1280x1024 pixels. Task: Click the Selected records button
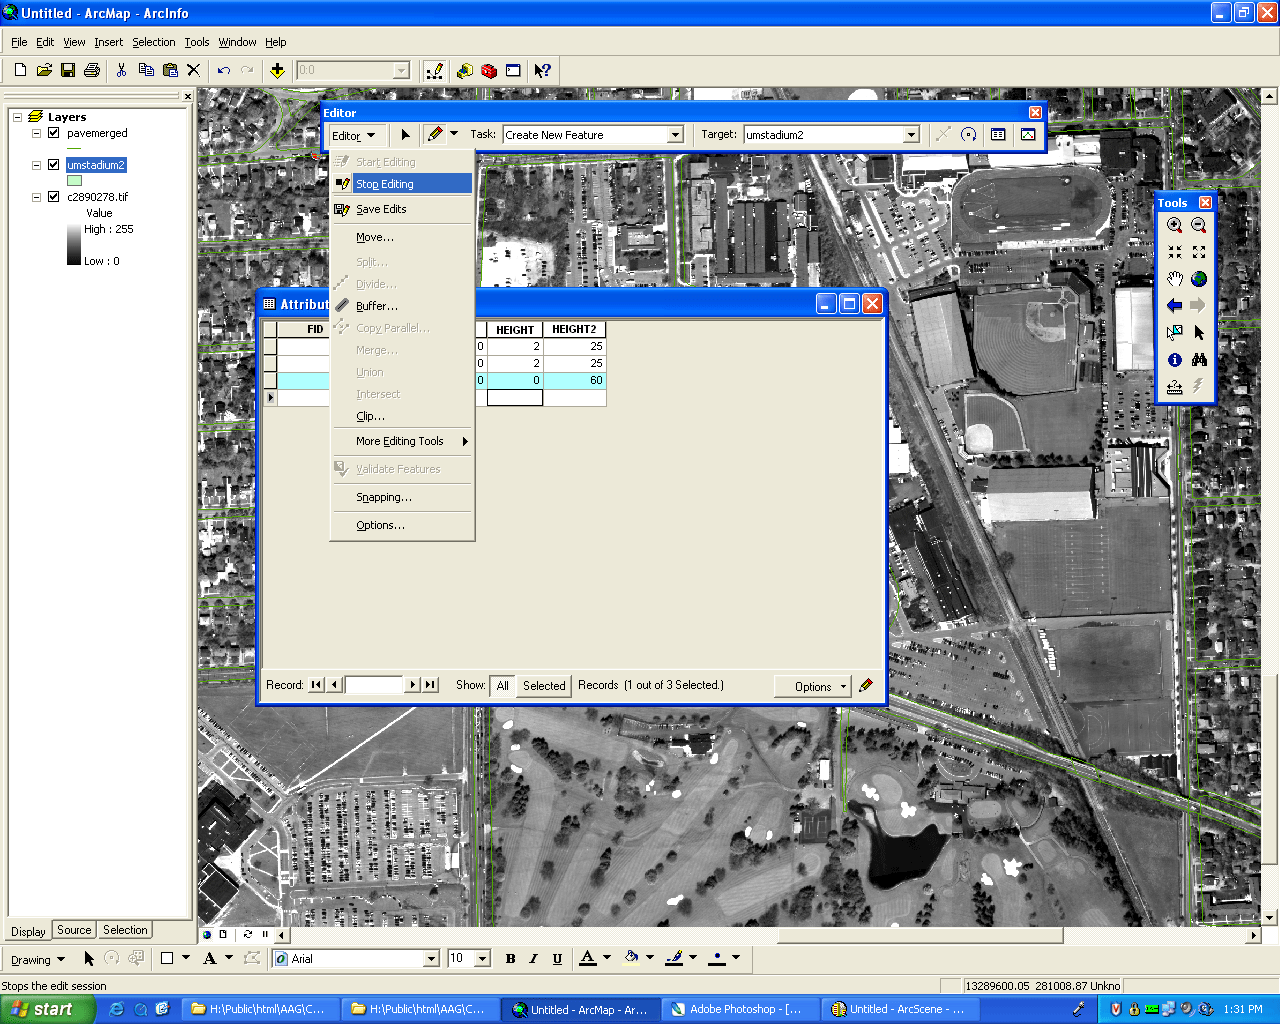544,686
